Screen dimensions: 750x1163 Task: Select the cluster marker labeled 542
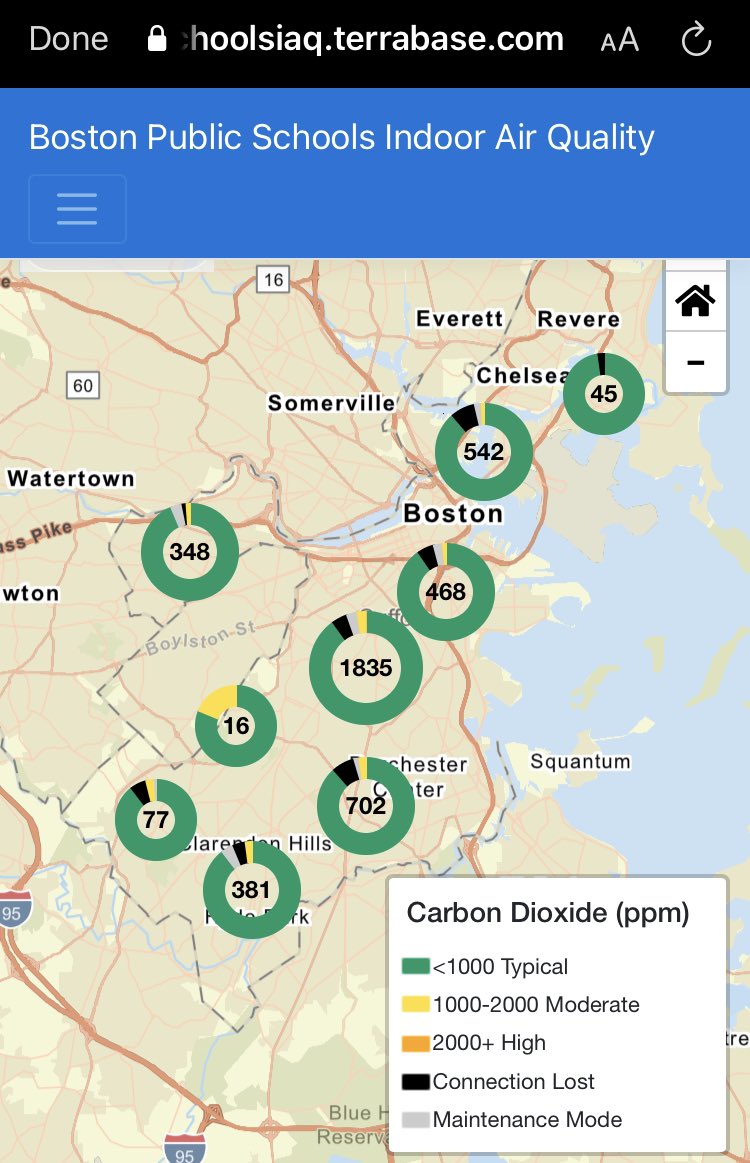click(484, 451)
